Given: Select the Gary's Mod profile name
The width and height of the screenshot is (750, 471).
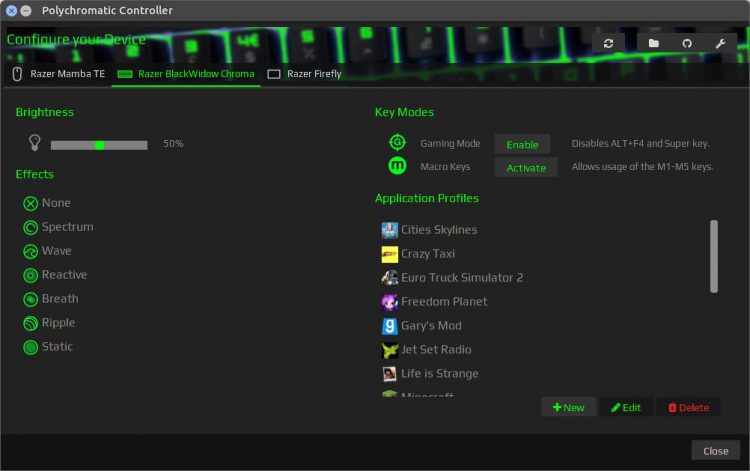Looking at the screenshot, I should click(x=431, y=326).
